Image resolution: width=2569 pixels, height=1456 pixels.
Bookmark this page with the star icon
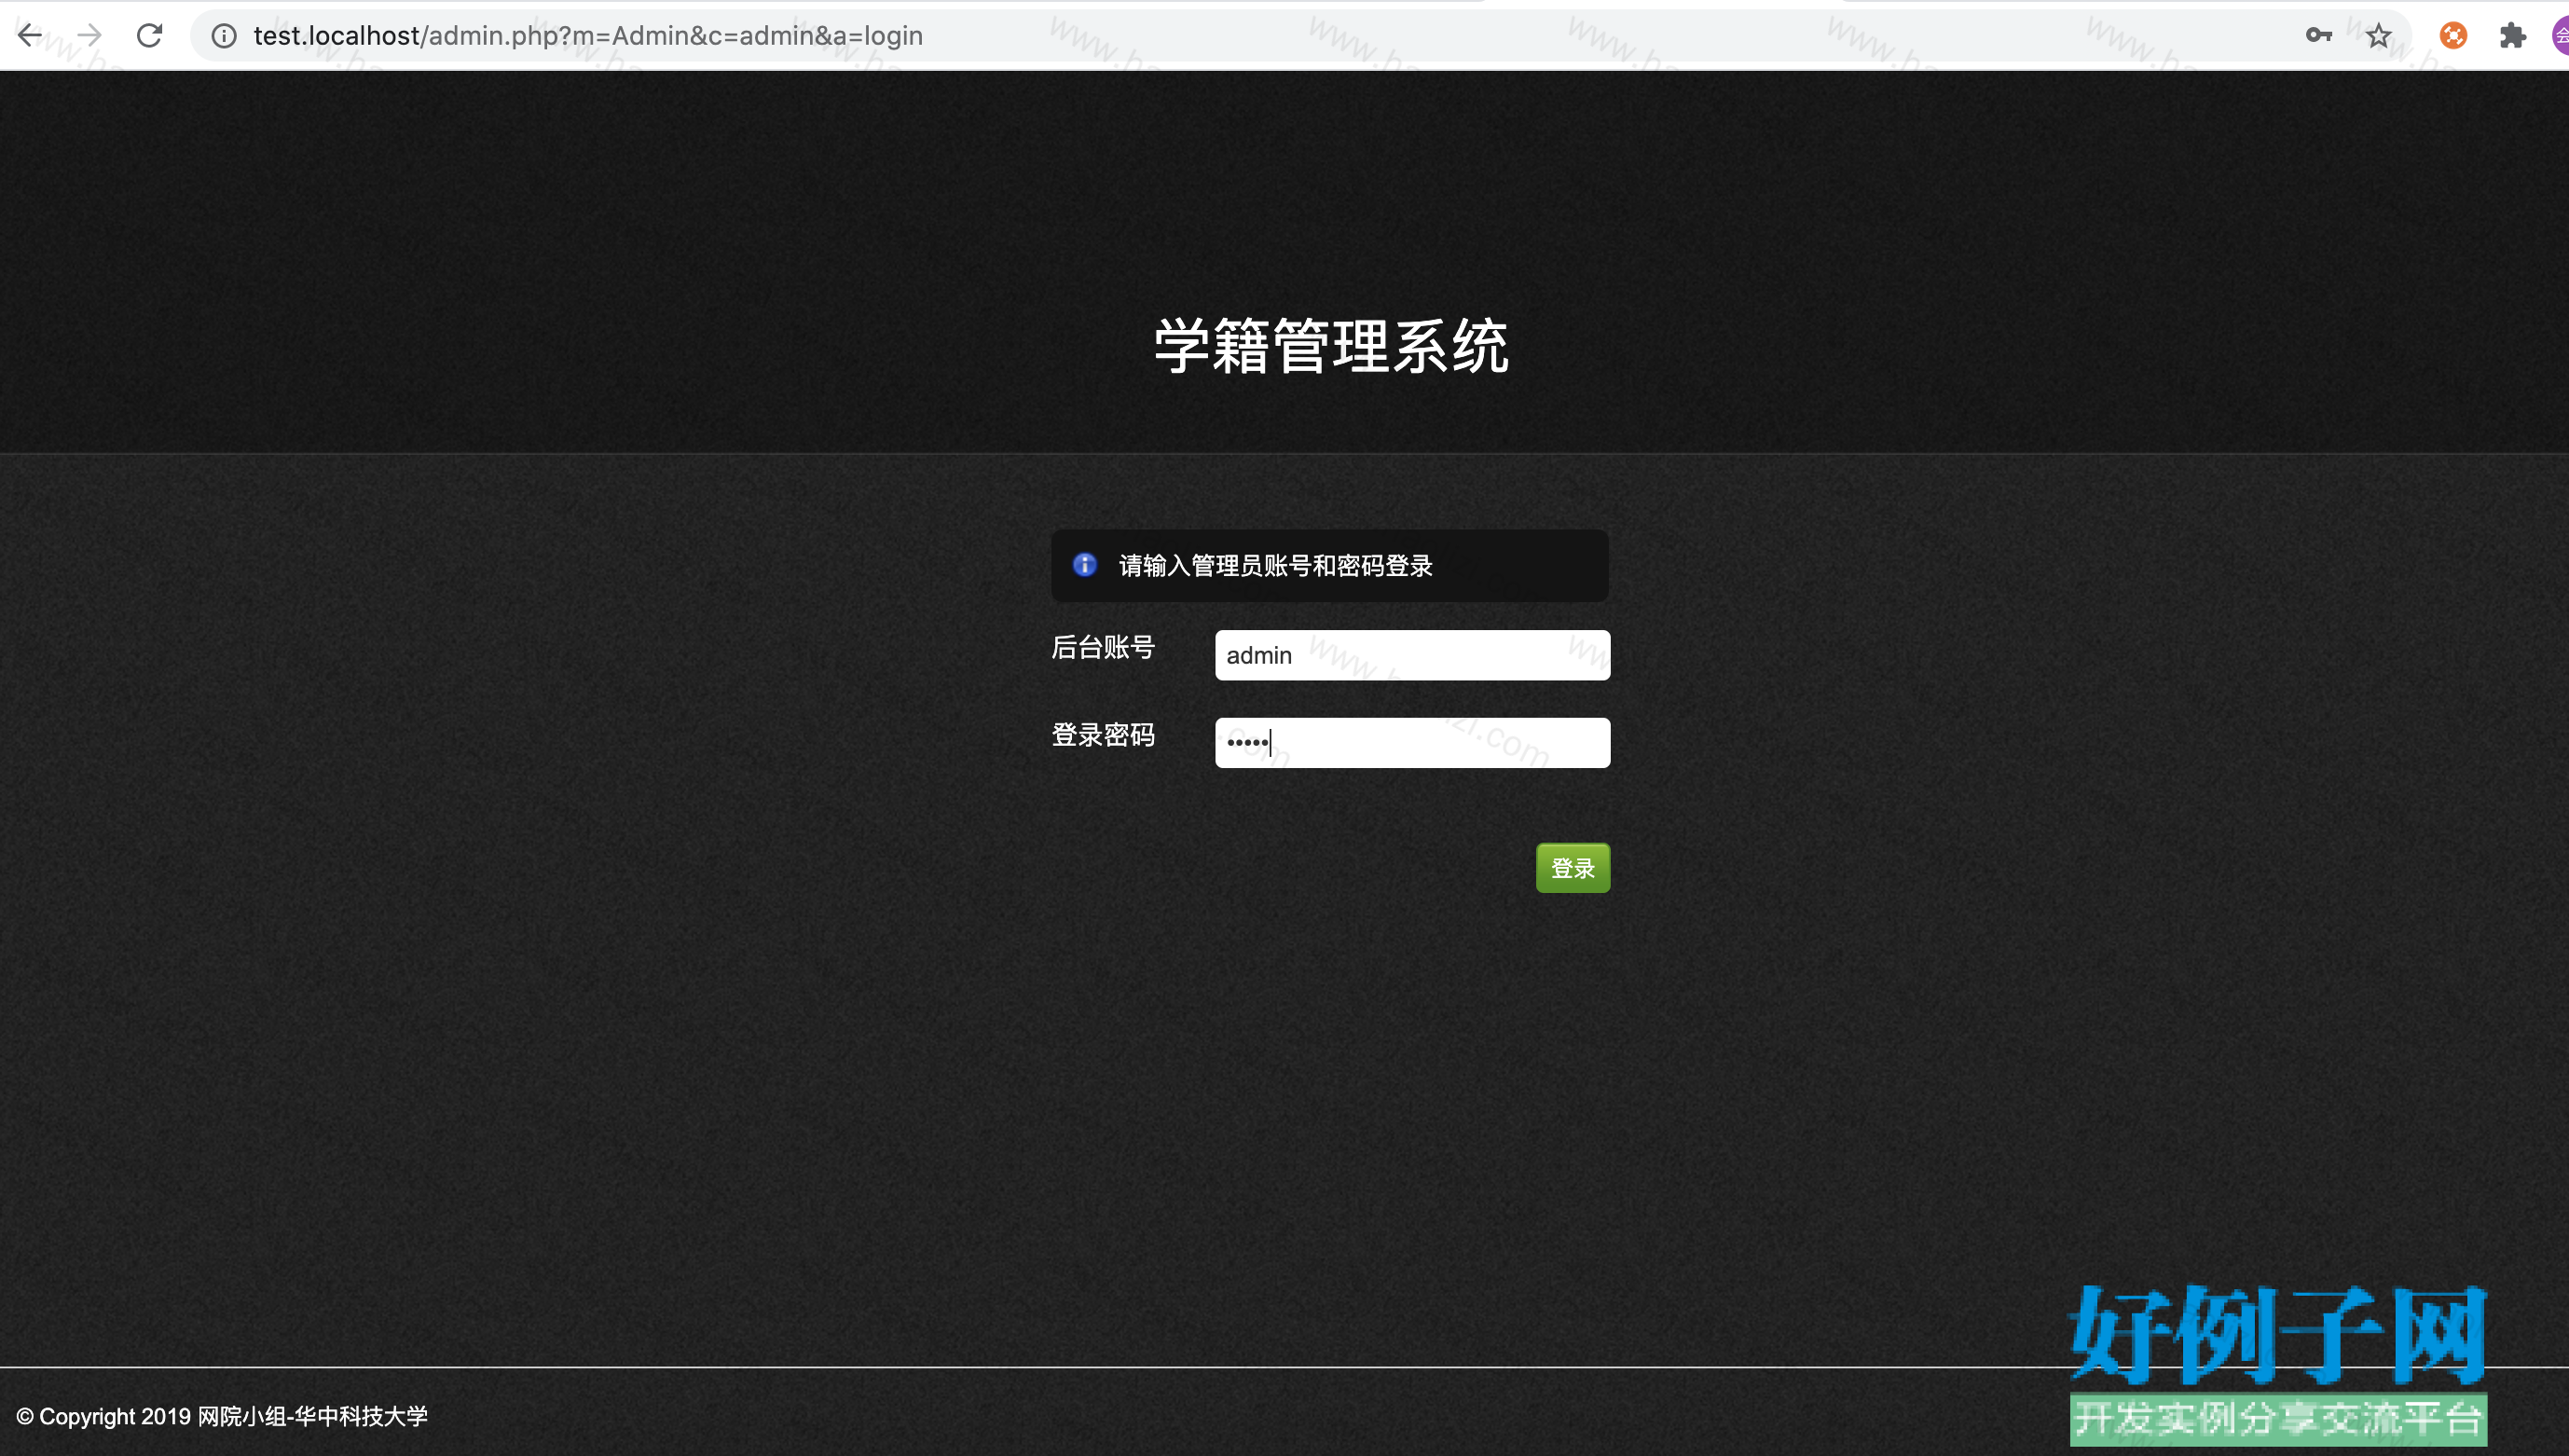point(2378,36)
